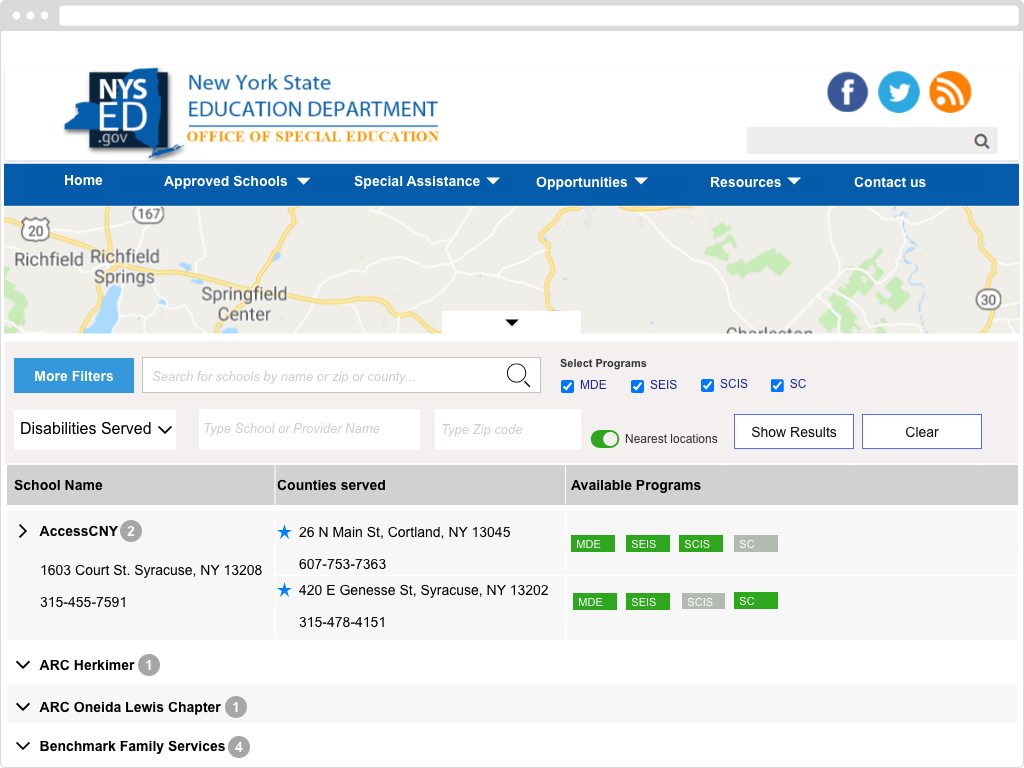Click star icon beside 26 N Main St

tap(284, 532)
